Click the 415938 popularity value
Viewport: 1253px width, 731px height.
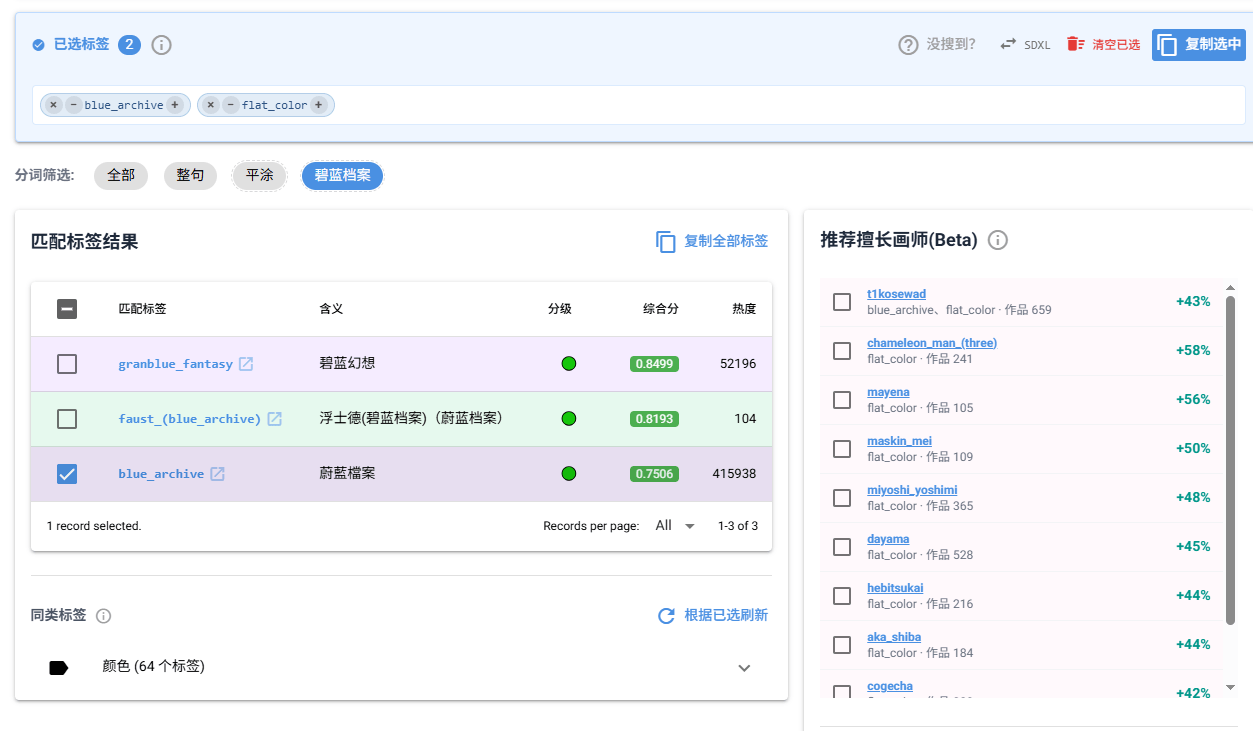point(734,474)
